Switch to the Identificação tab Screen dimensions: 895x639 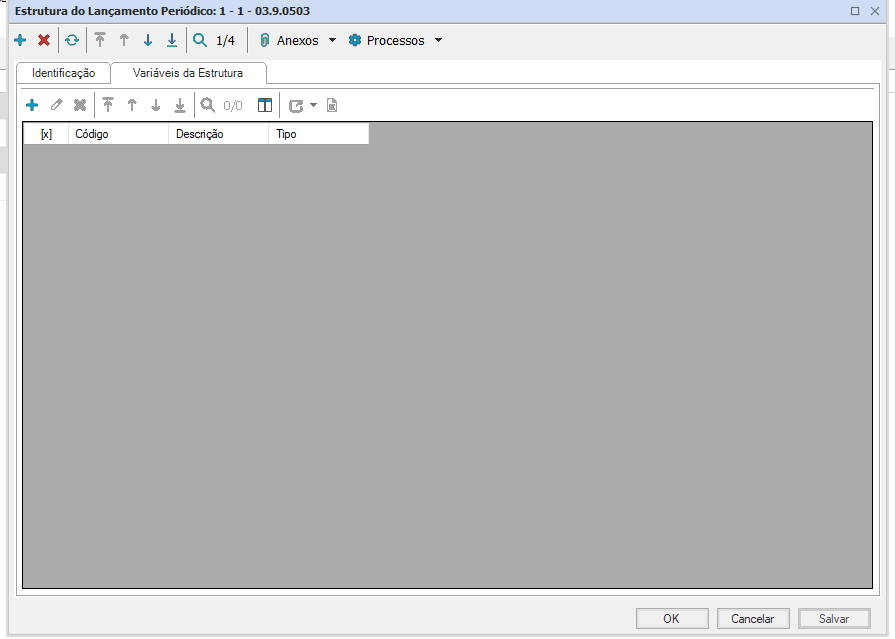click(x=63, y=73)
